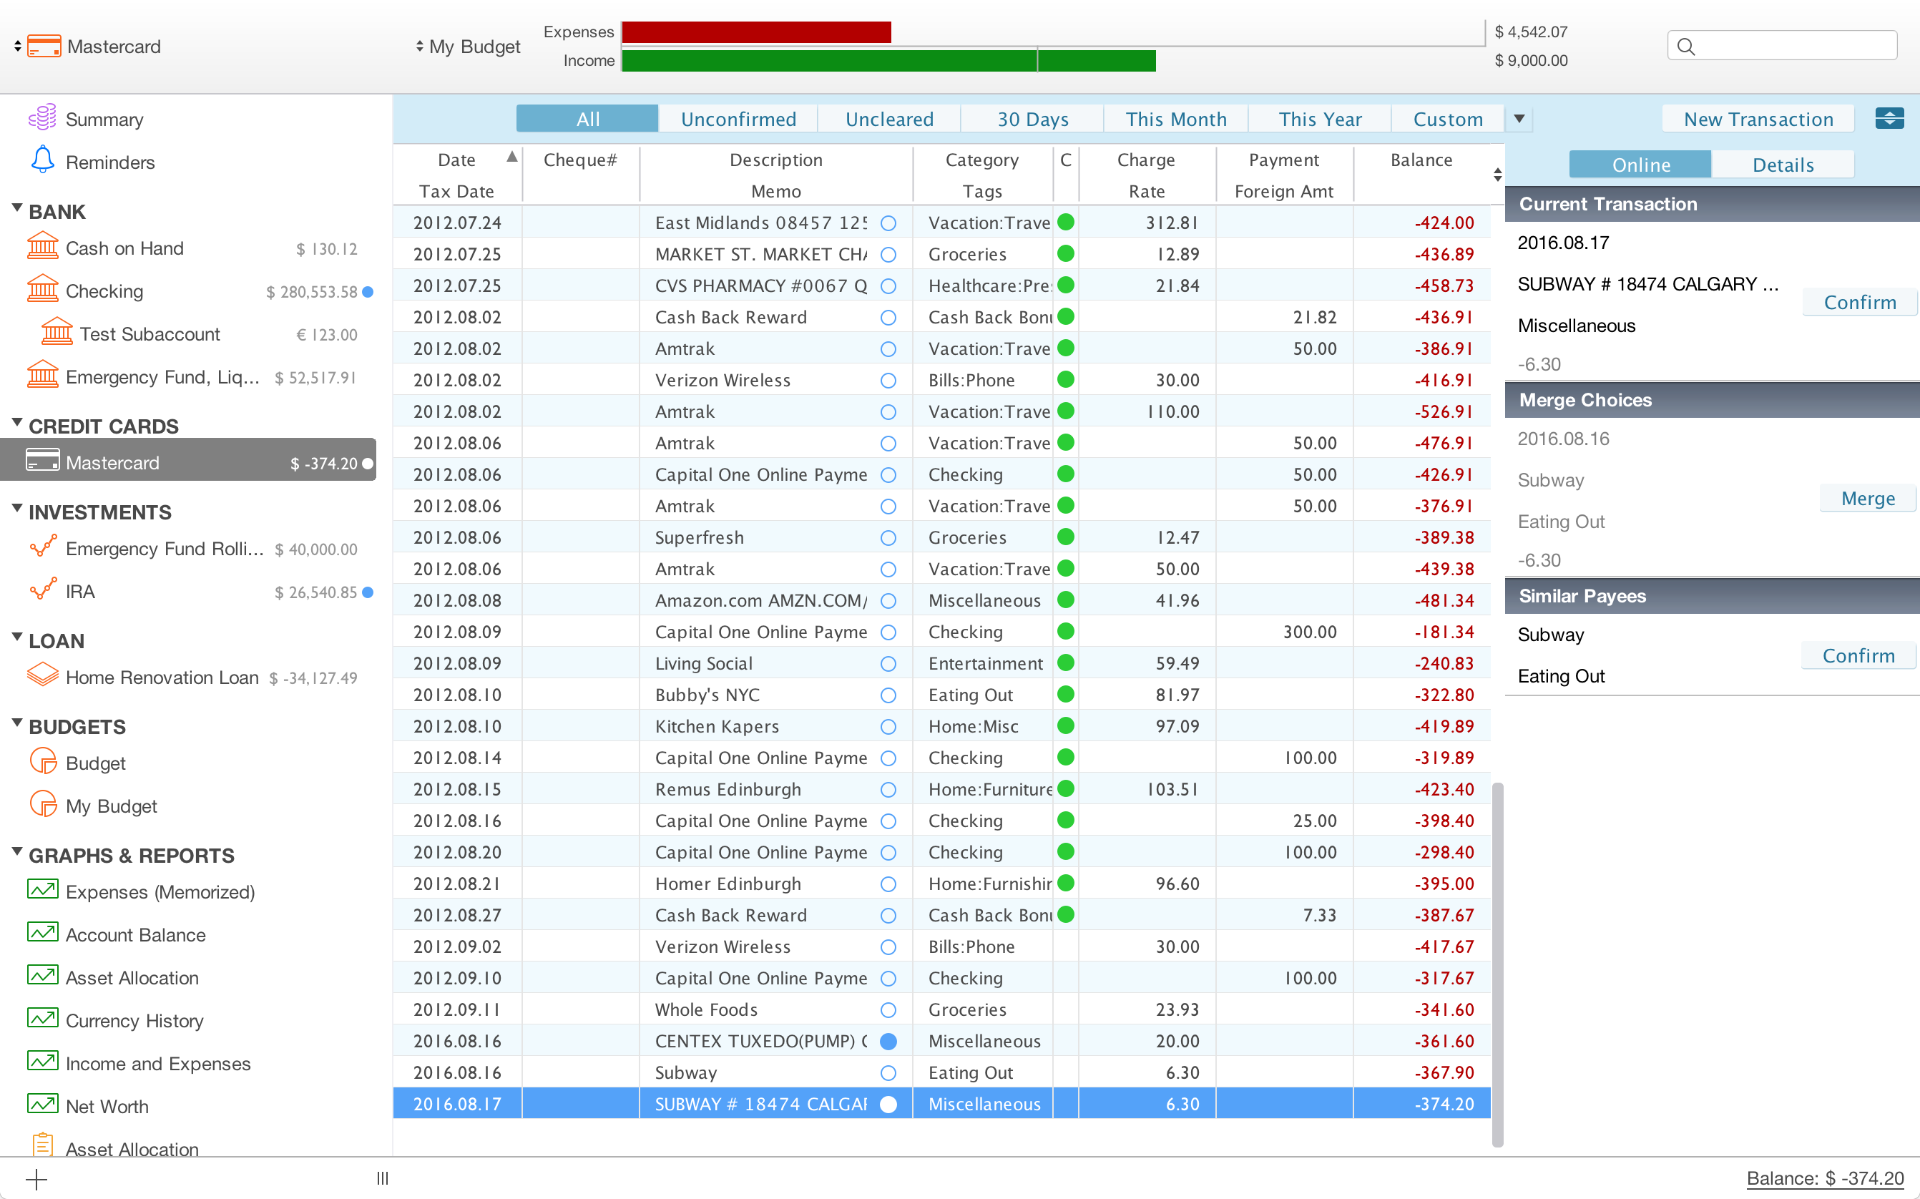Open Account Balance graph icon
The height and width of the screenshot is (1199, 1920).
coord(42,932)
